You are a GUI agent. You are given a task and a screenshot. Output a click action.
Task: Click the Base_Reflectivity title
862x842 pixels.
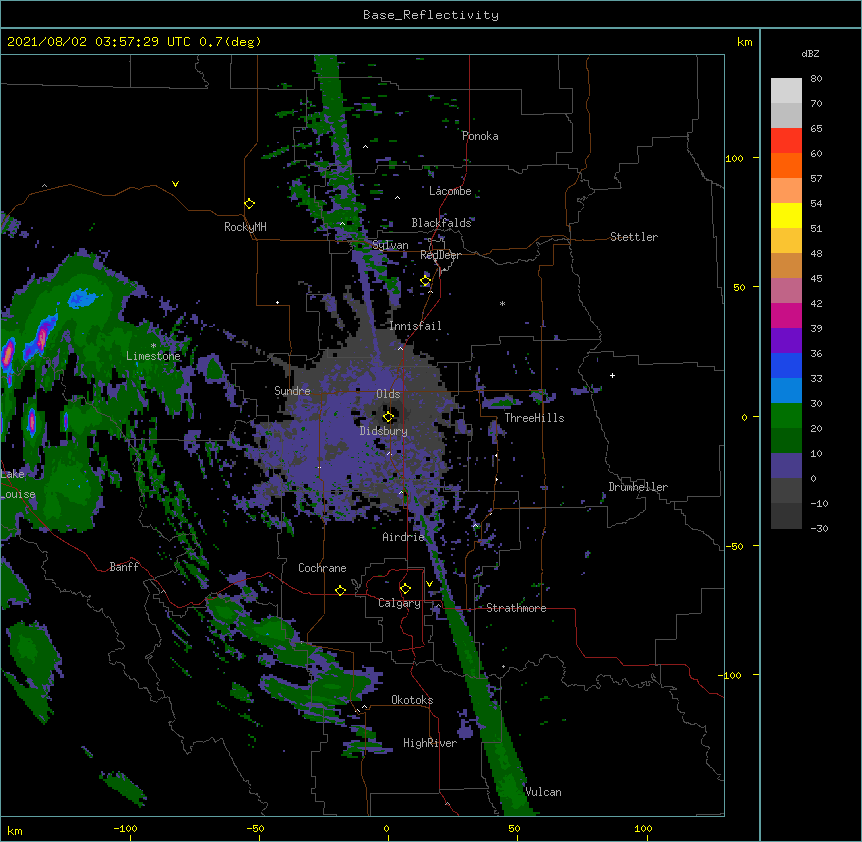(x=431, y=15)
